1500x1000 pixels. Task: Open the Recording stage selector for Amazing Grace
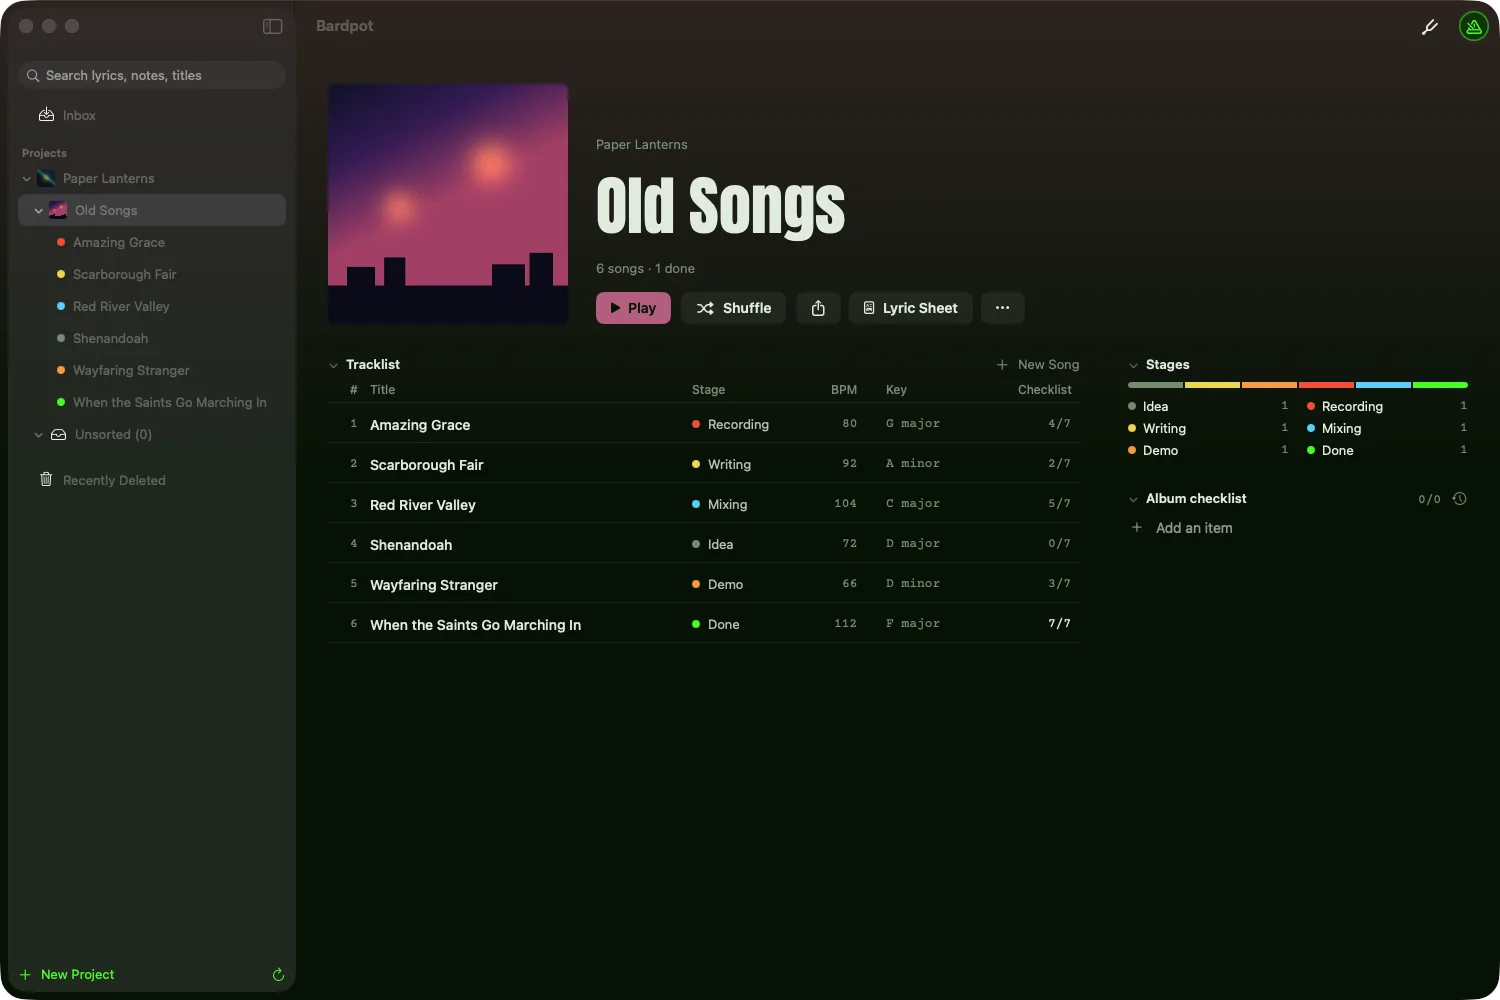coord(730,424)
